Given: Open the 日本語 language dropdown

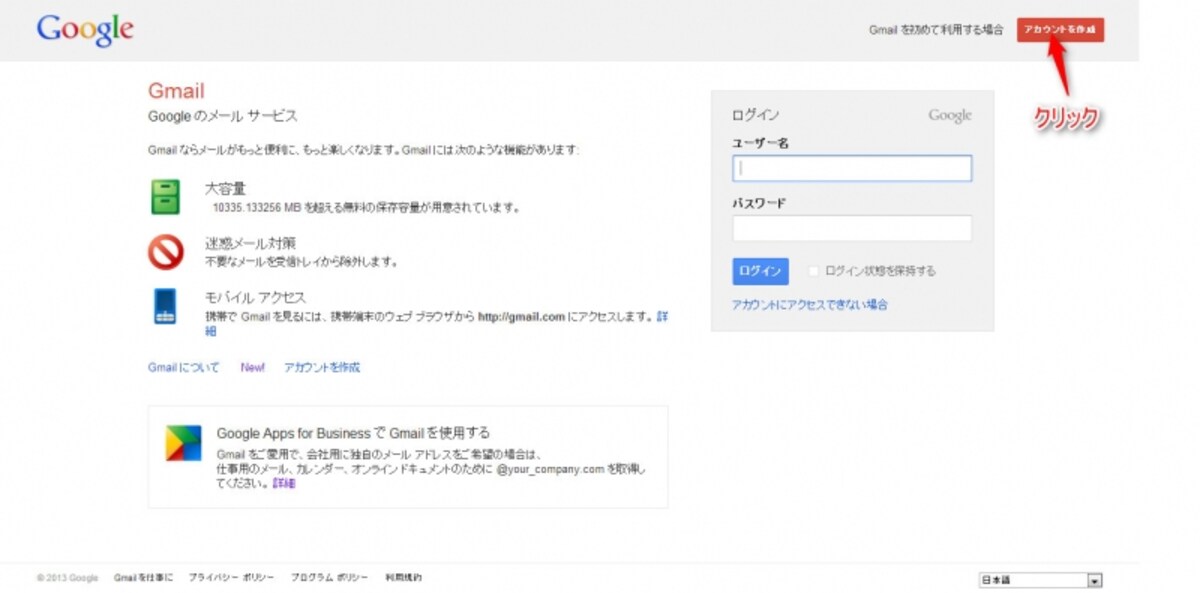Looking at the screenshot, I should click(x=1040, y=580).
